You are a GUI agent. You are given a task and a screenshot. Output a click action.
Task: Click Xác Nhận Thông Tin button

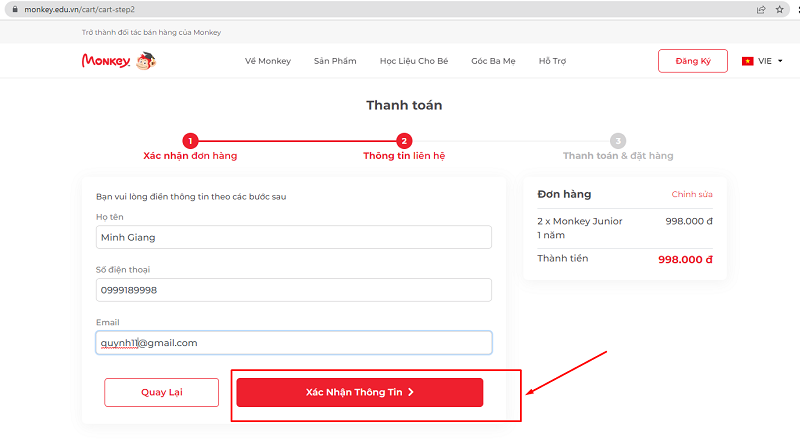click(x=360, y=392)
